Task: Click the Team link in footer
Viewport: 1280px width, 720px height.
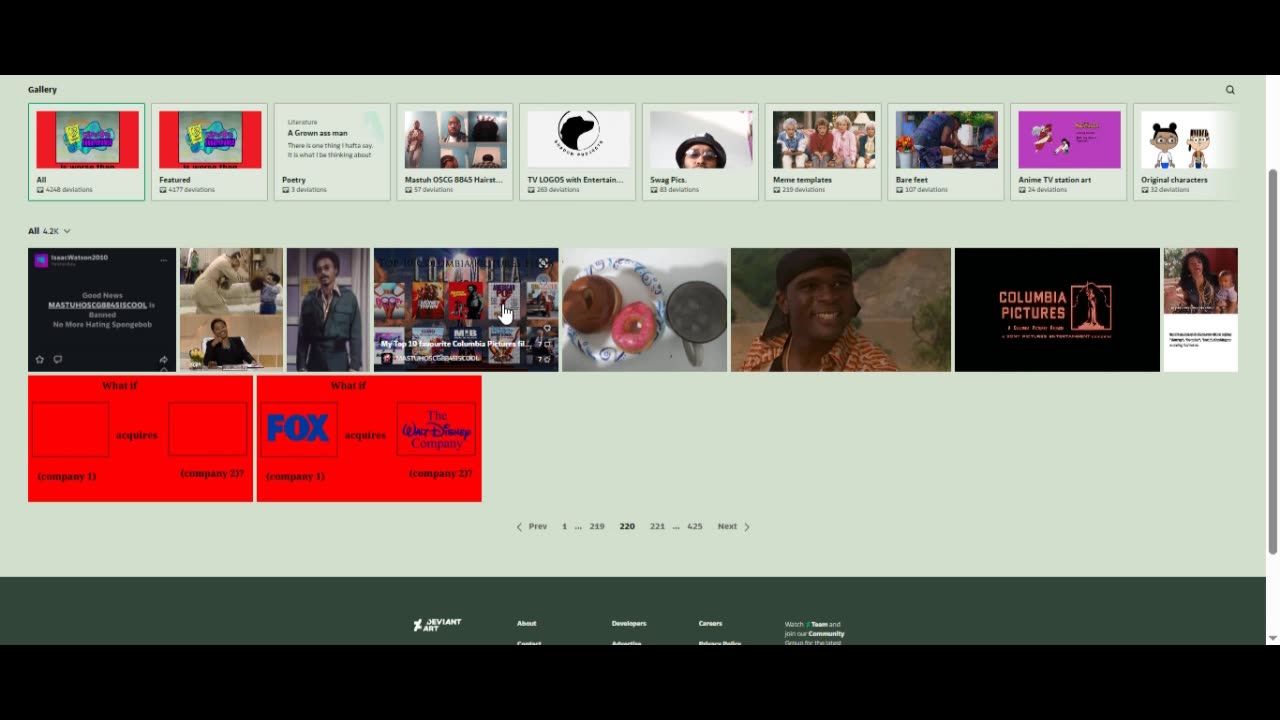Action: [818, 624]
